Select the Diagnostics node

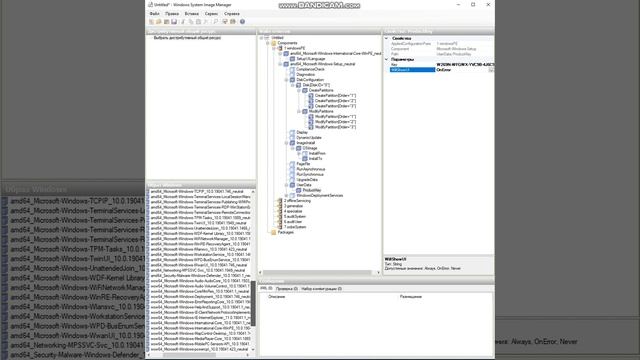305,75
